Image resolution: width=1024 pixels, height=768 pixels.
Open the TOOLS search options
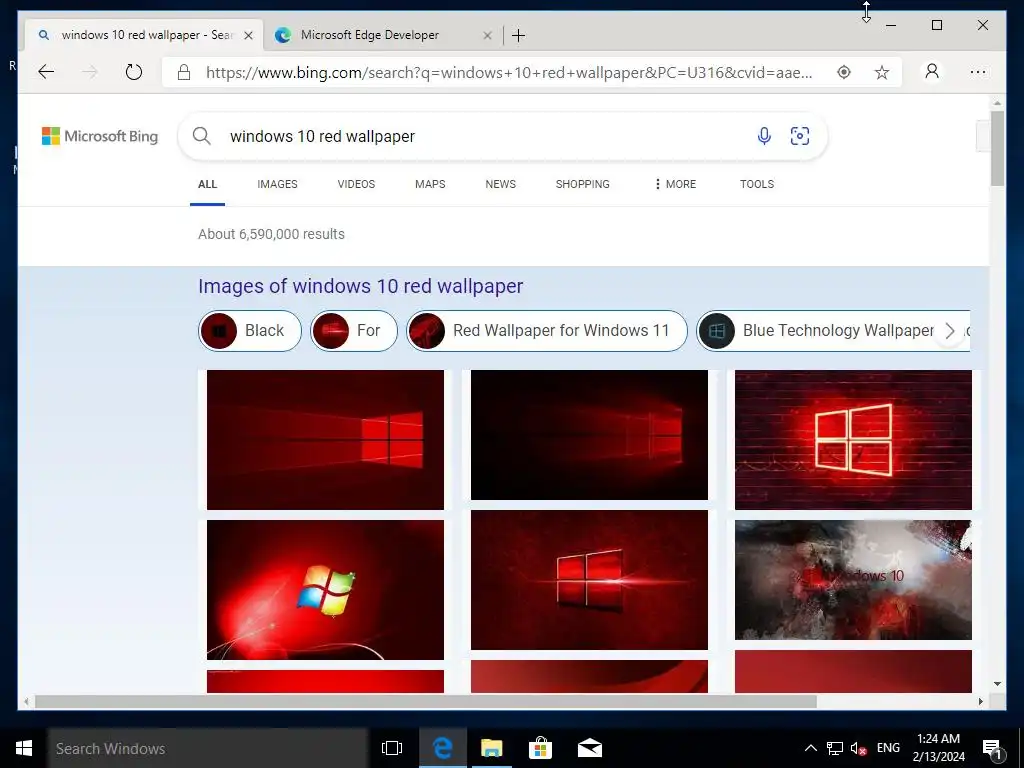pyautogui.click(x=757, y=184)
